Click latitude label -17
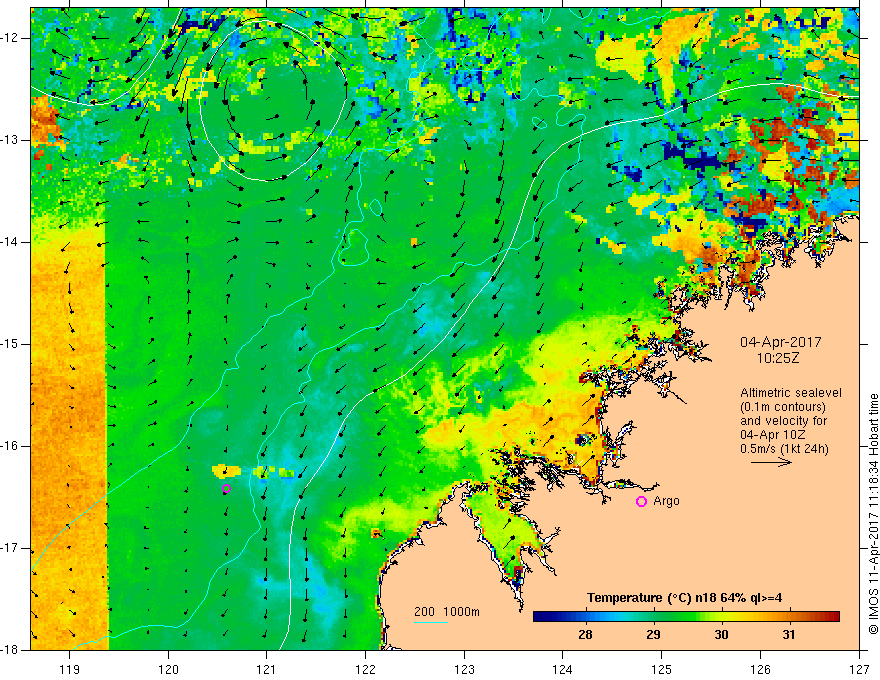880x680 pixels. (x=10, y=548)
